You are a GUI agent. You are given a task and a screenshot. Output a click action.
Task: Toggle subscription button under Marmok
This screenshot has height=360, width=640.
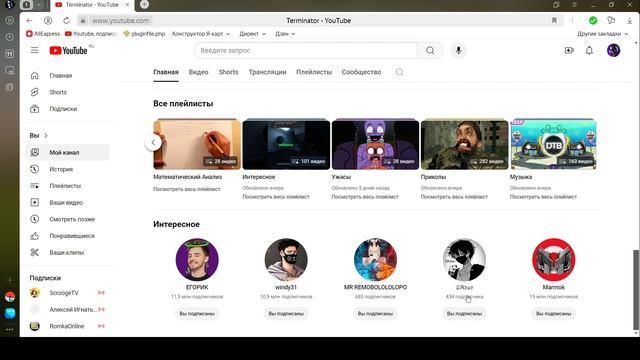(553, 313)
